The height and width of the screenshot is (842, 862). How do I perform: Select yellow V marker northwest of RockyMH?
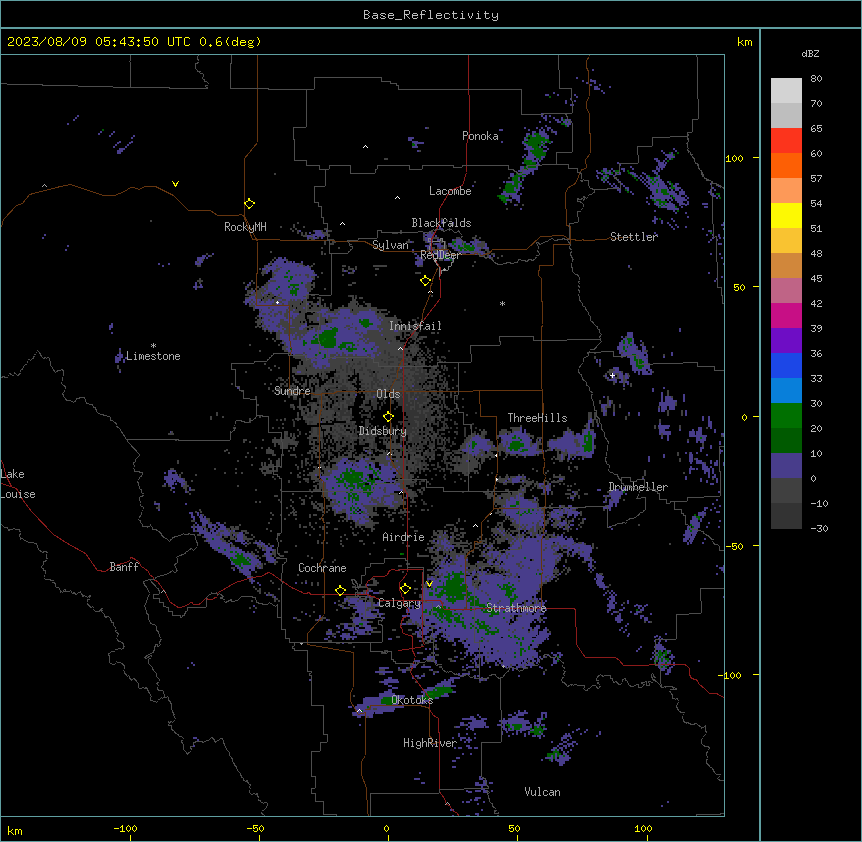175,184
